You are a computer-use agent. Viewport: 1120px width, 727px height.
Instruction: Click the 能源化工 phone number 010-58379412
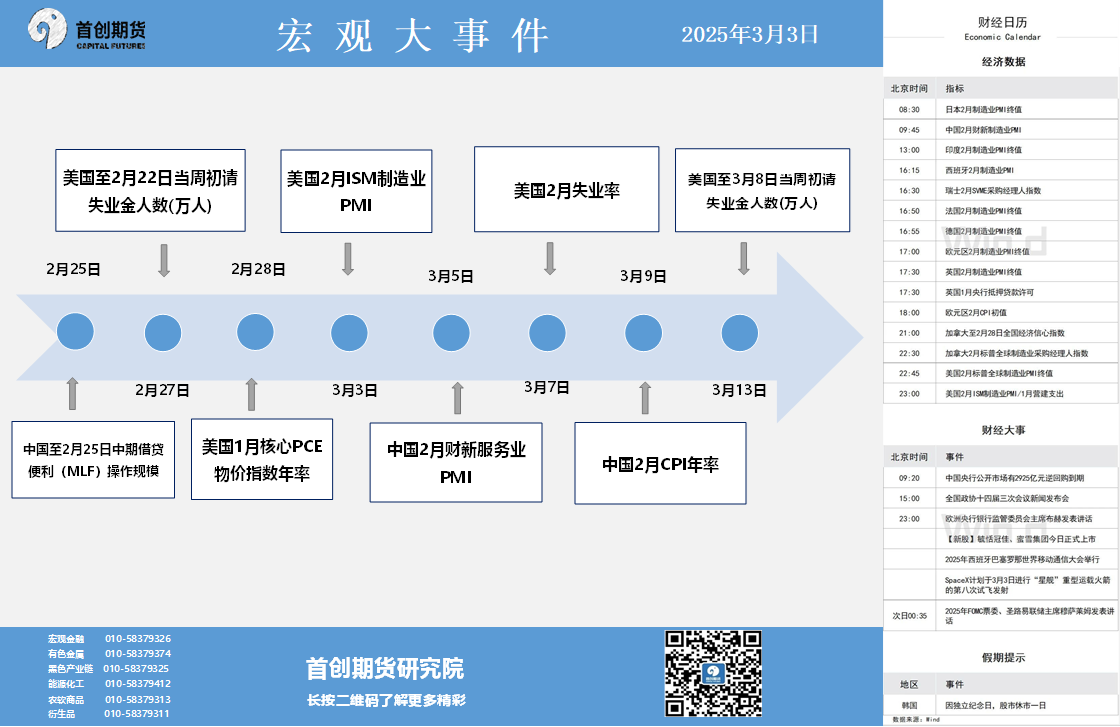137,684
